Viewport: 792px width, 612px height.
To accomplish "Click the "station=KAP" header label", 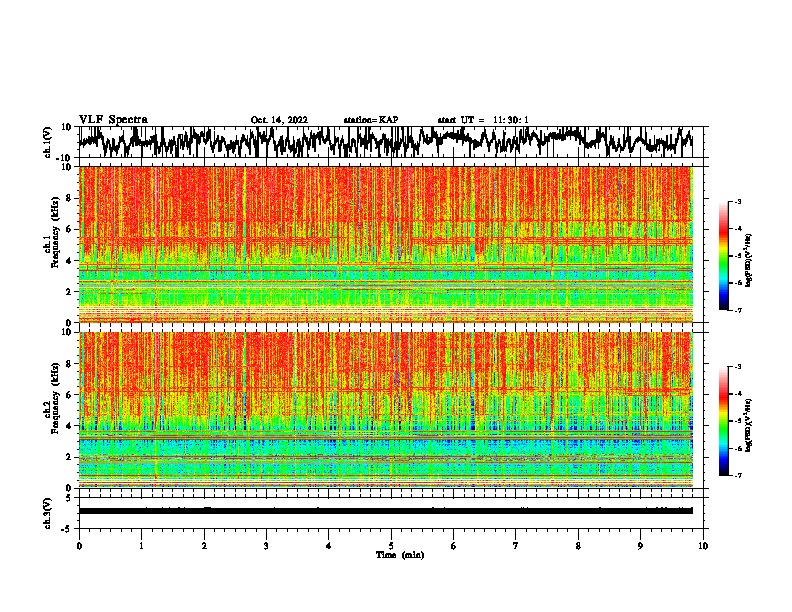I will click(x=371, y=120).
